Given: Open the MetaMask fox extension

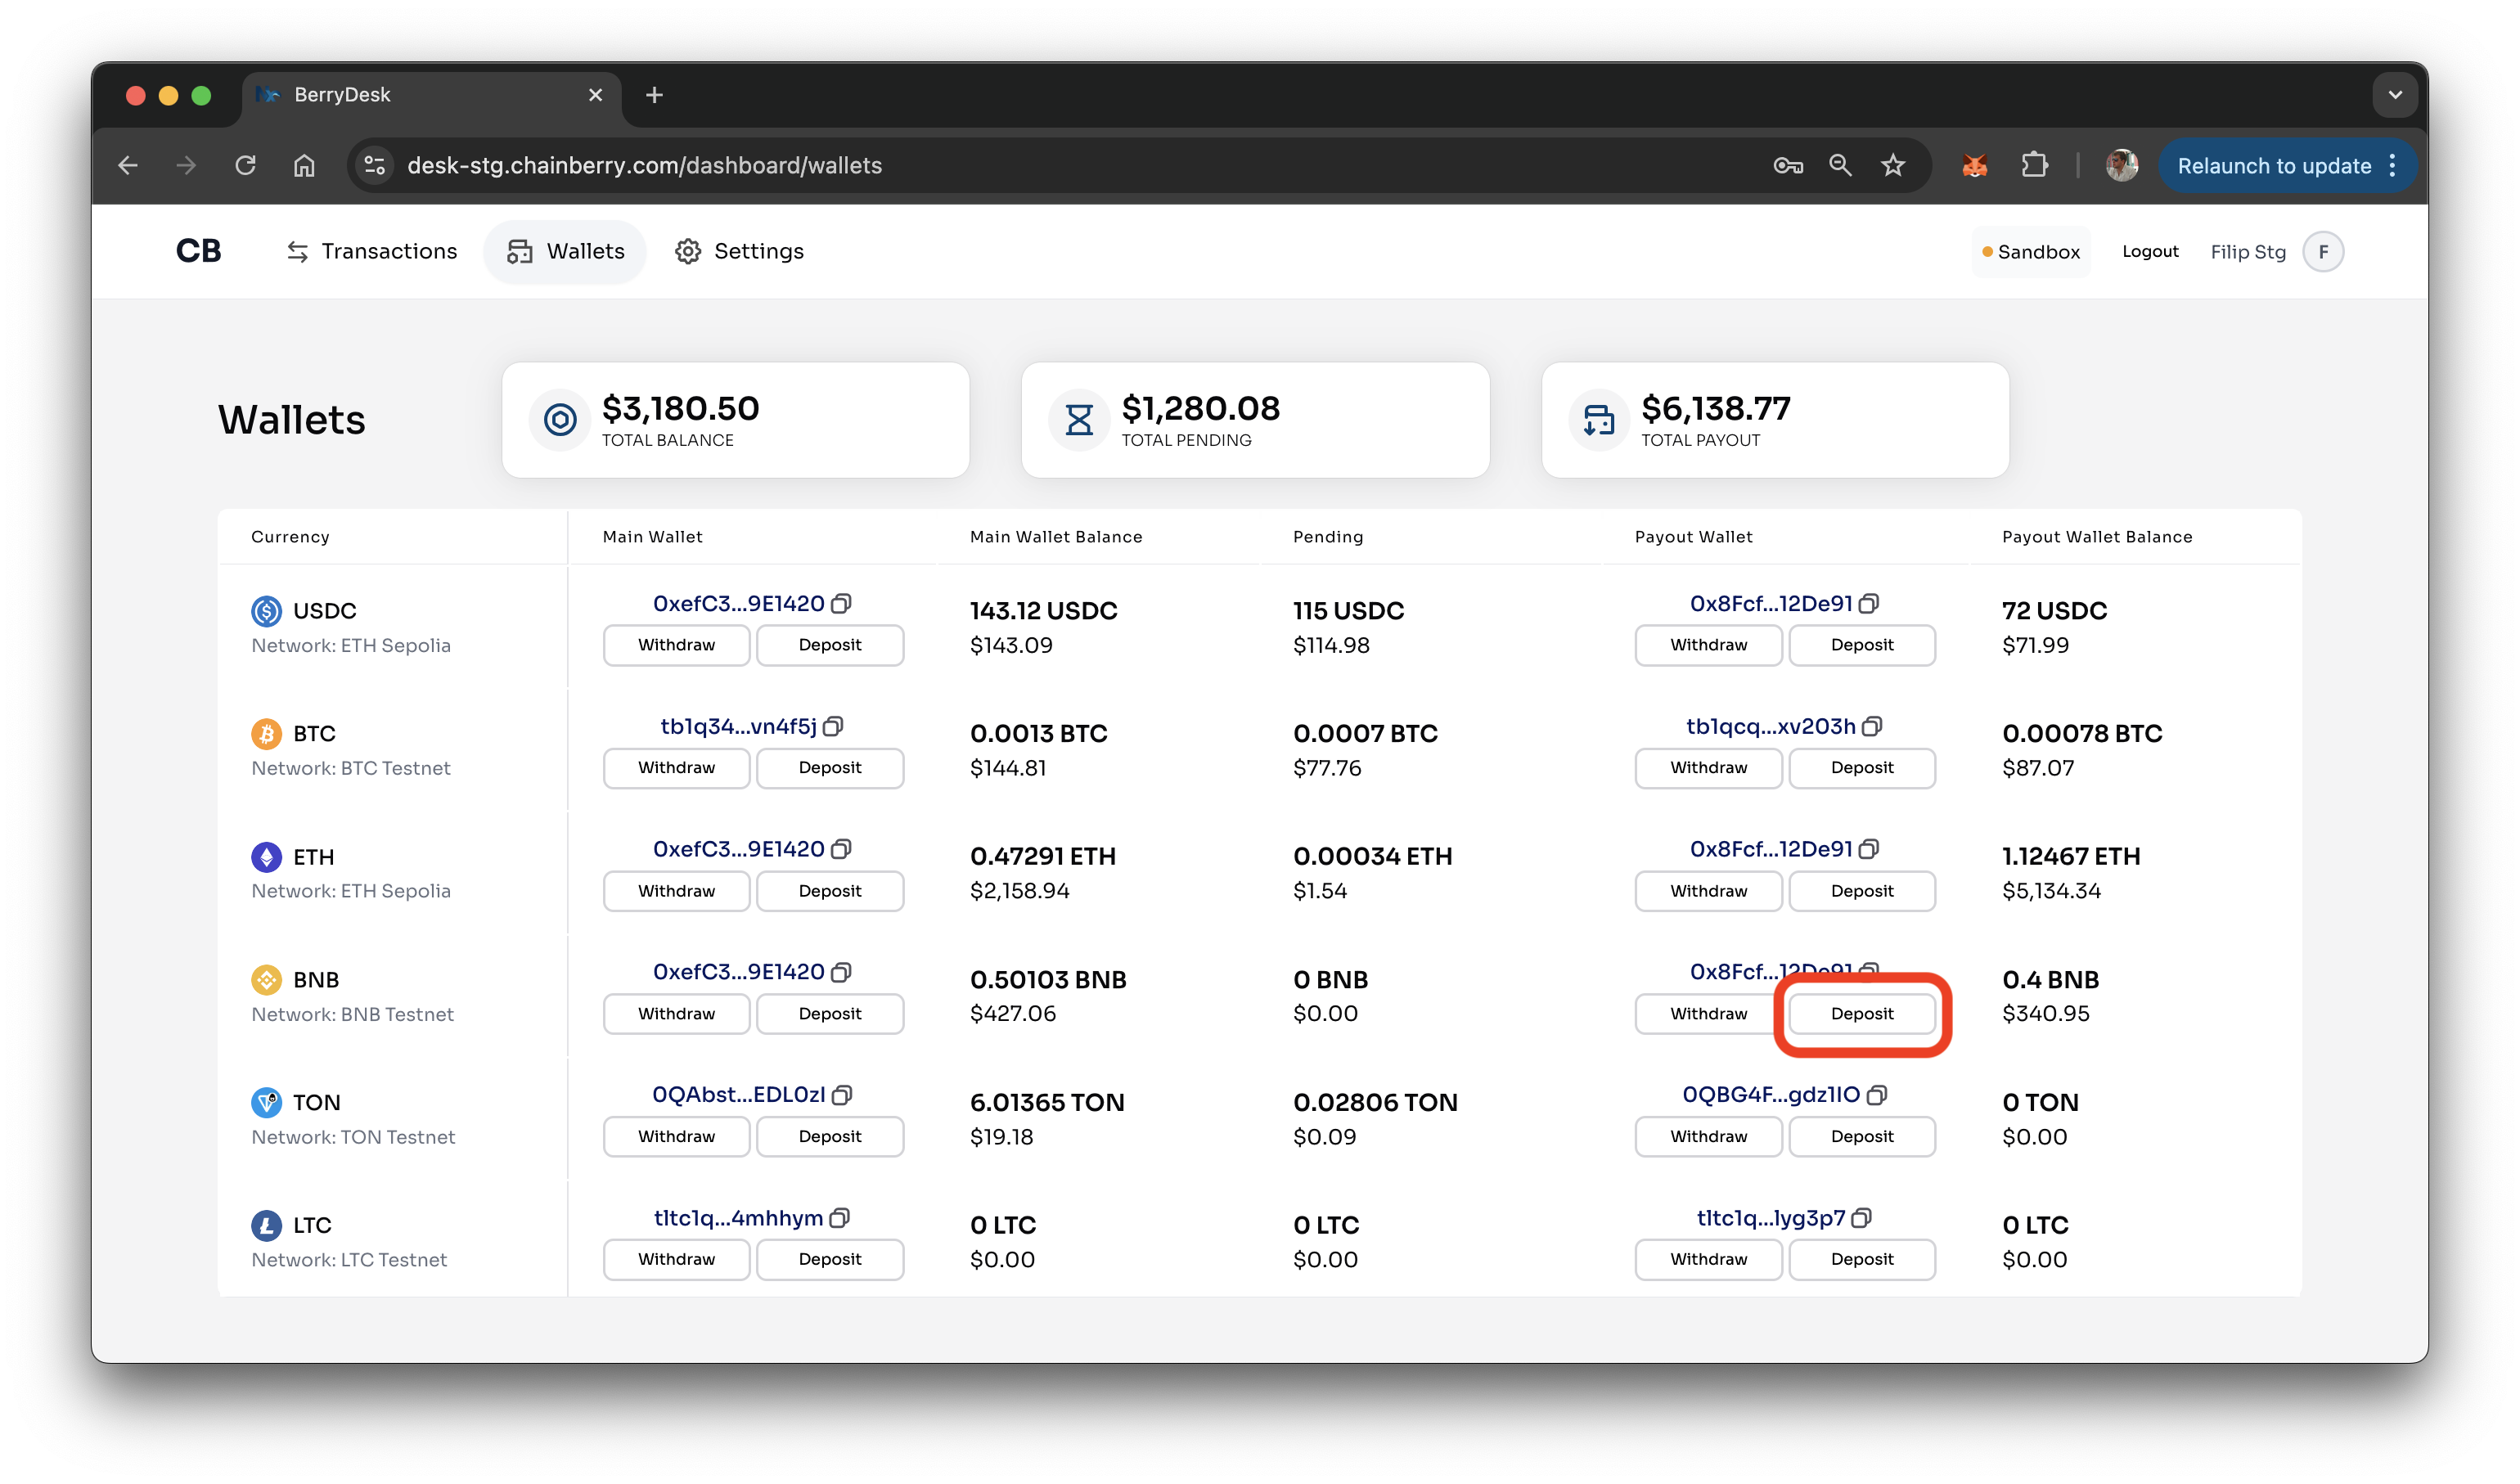Looking at the screenshot, I should tap(1974, 166).
